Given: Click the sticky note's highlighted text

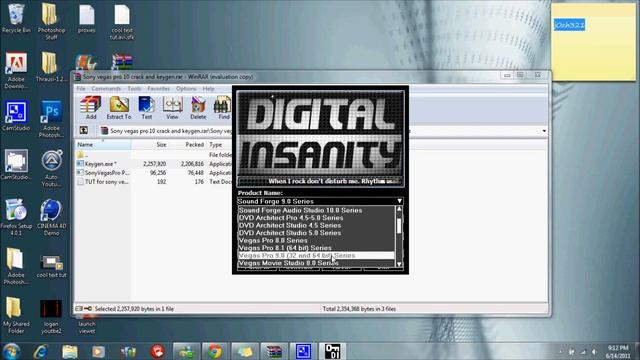Looking at the screenshot, I should pos(569,25).
